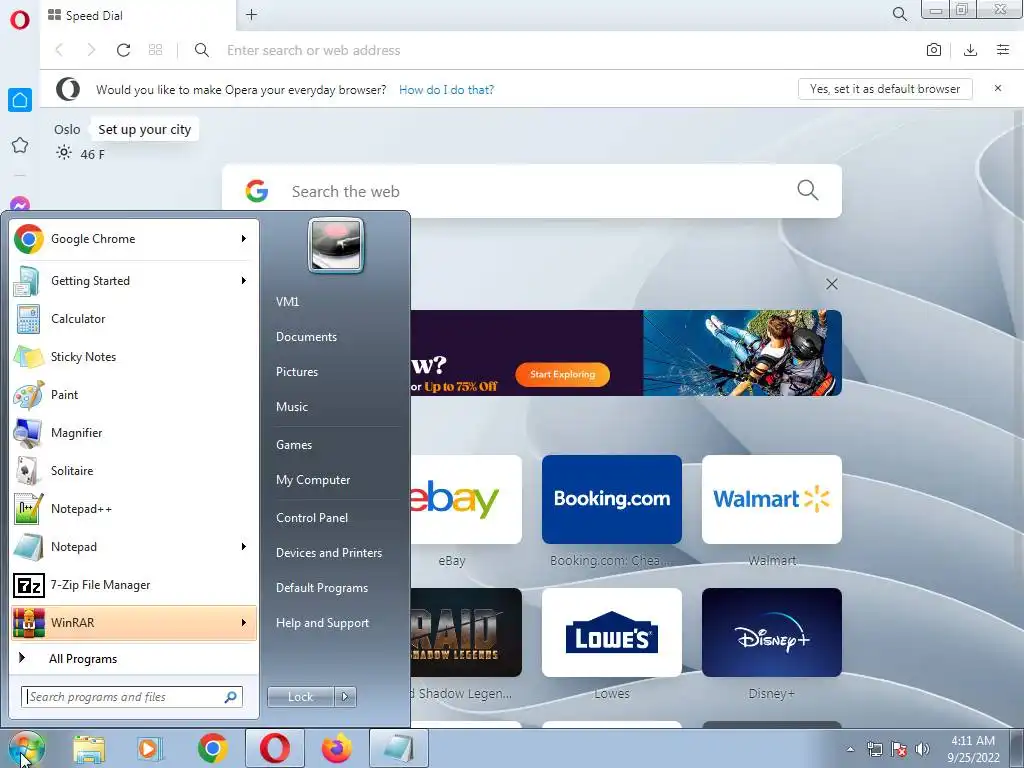The image size is (1024, 768).
Task: Launch Sticky Notes from Start menu
Action: pyautogui.click(x=134, y=357)
